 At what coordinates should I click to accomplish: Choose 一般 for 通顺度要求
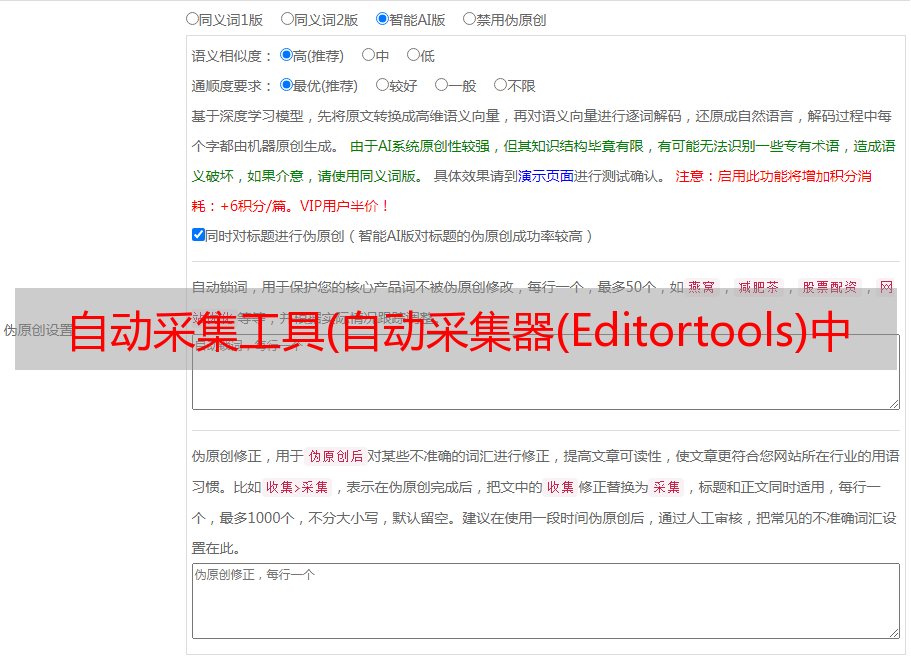[x=441, y=86]
